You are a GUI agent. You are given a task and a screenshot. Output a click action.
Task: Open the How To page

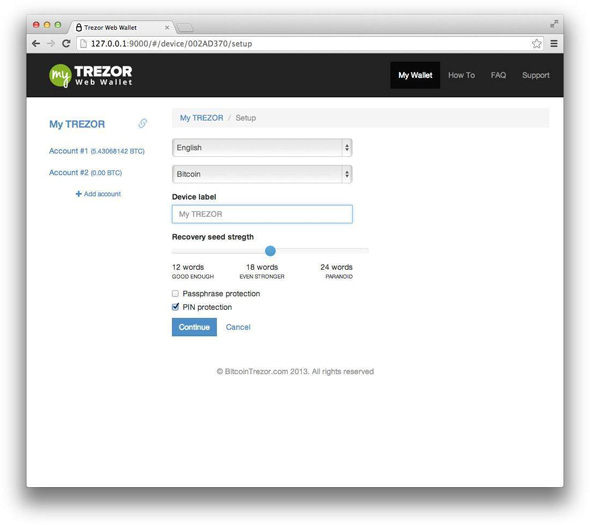tap(461, 75)
